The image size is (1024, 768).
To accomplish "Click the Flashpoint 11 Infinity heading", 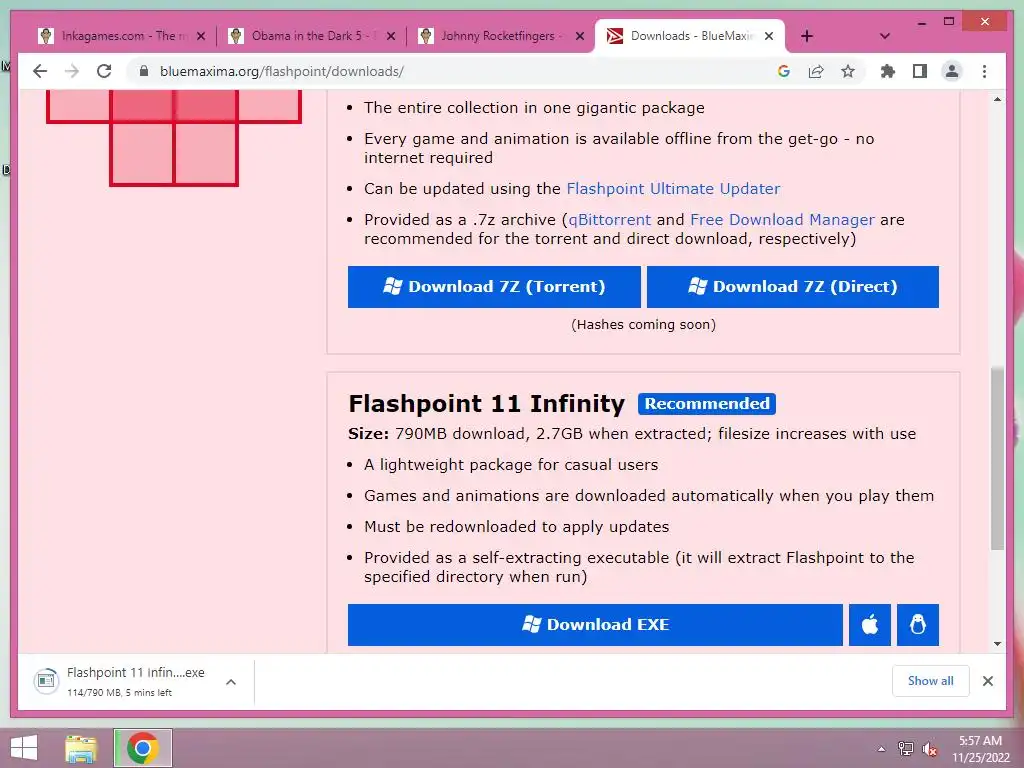I will [x=487, y=404].
